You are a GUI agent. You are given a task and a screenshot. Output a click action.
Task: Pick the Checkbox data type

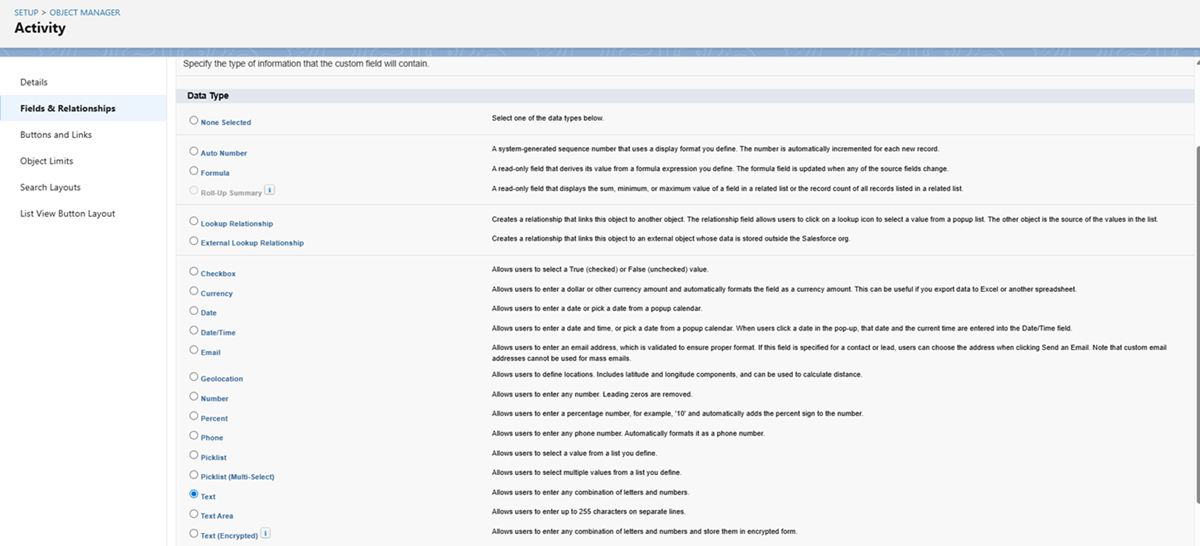pos(194,271)
